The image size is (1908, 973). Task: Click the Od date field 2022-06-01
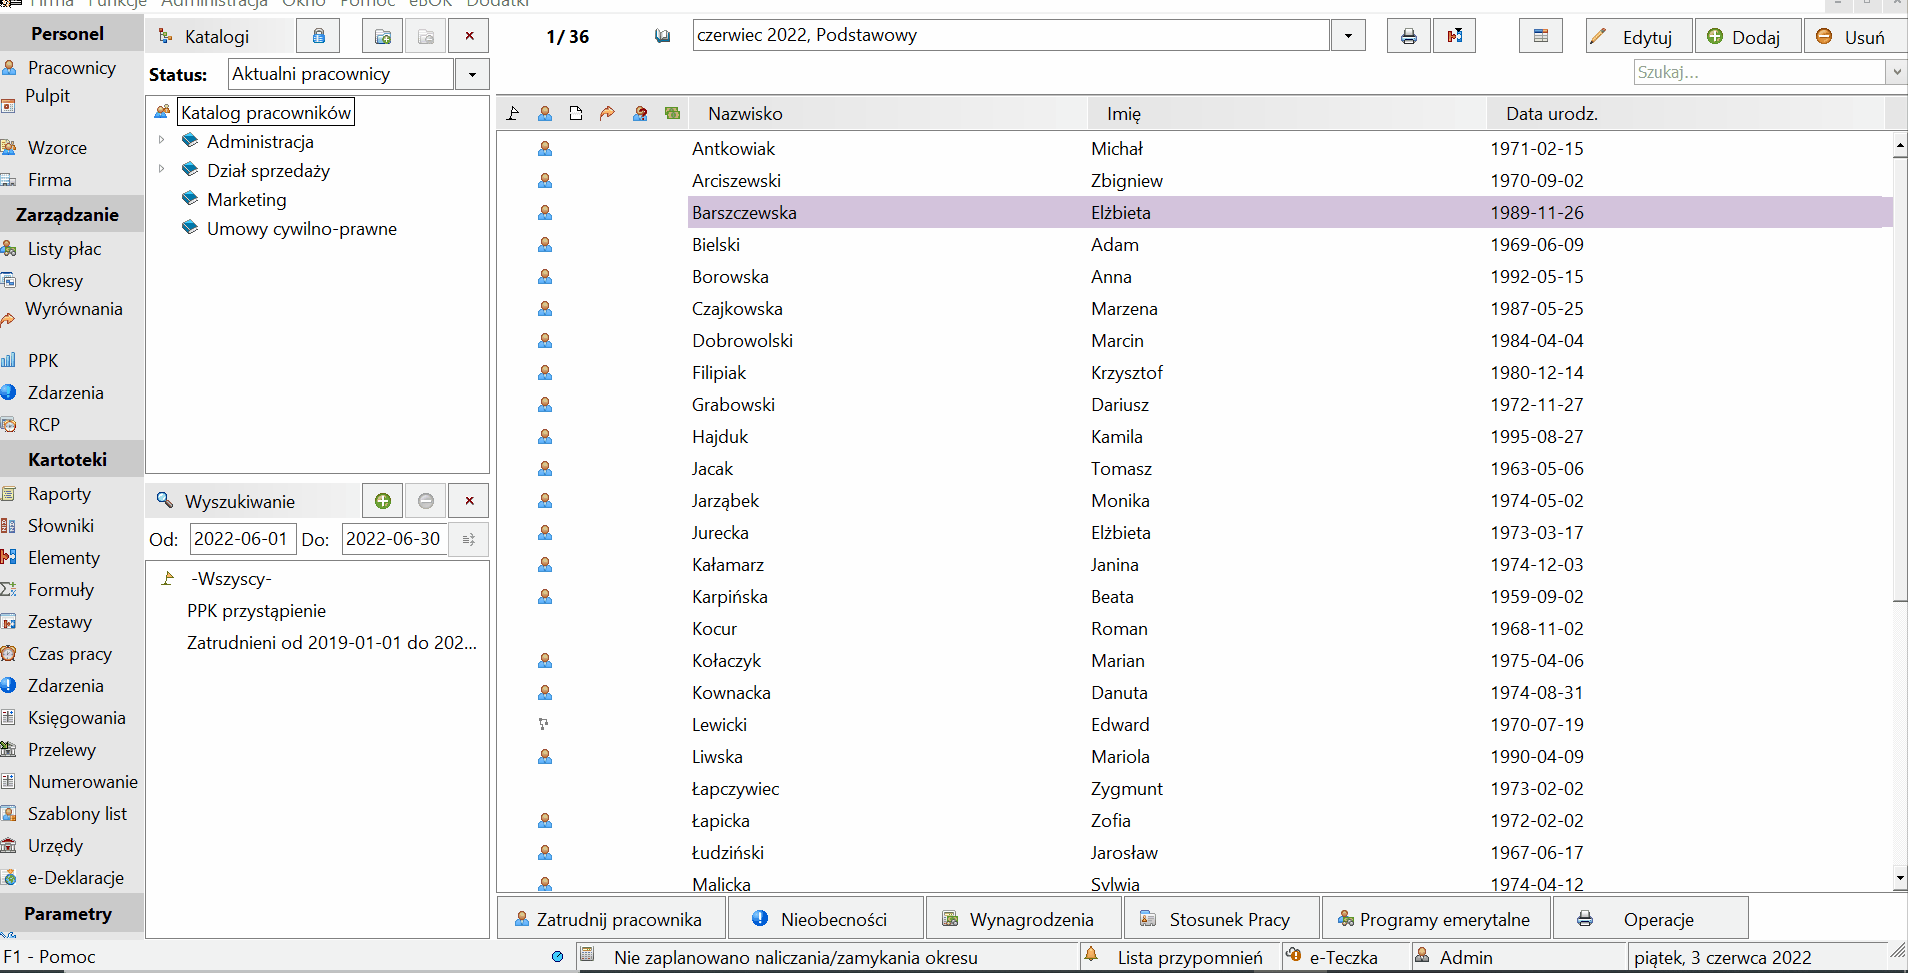[x=242, y=539]
